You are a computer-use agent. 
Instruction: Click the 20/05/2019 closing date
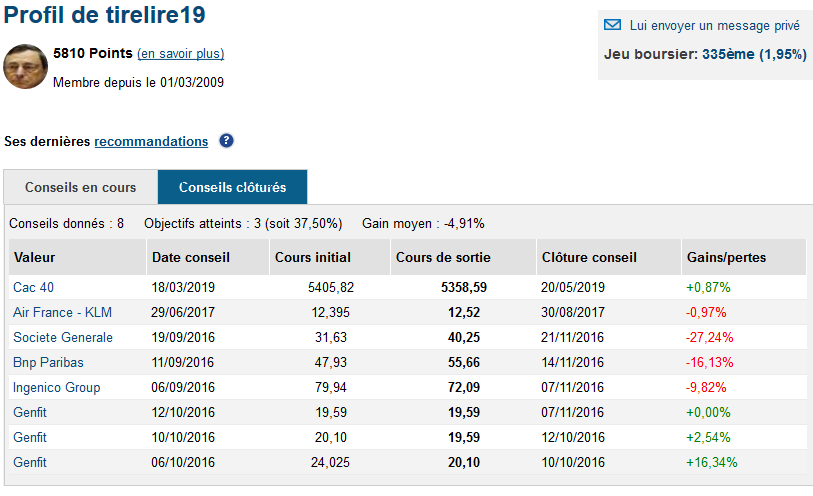tap(572, 287)
